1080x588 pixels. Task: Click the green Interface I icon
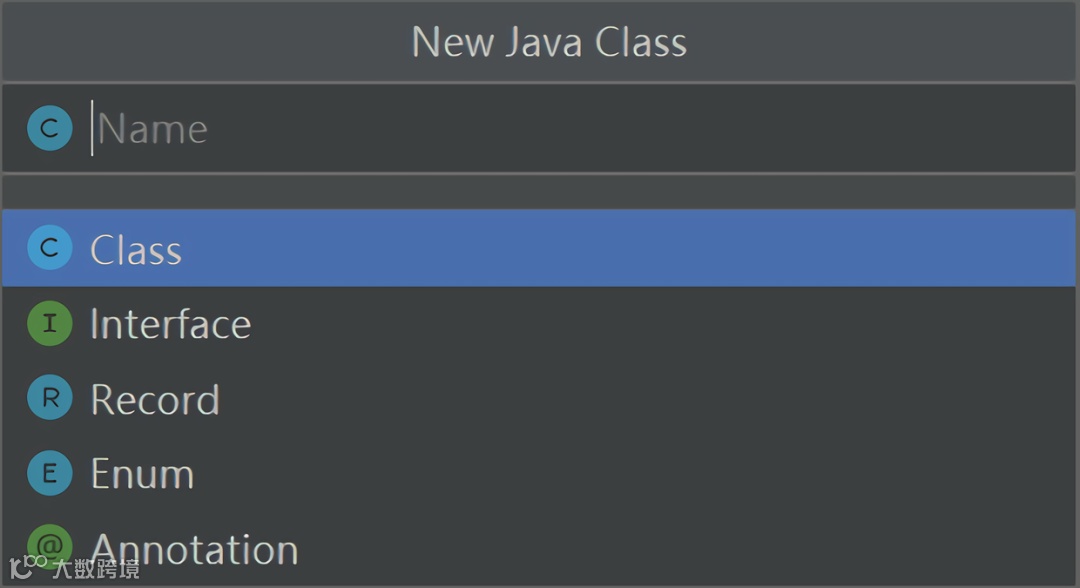(49, 324)
